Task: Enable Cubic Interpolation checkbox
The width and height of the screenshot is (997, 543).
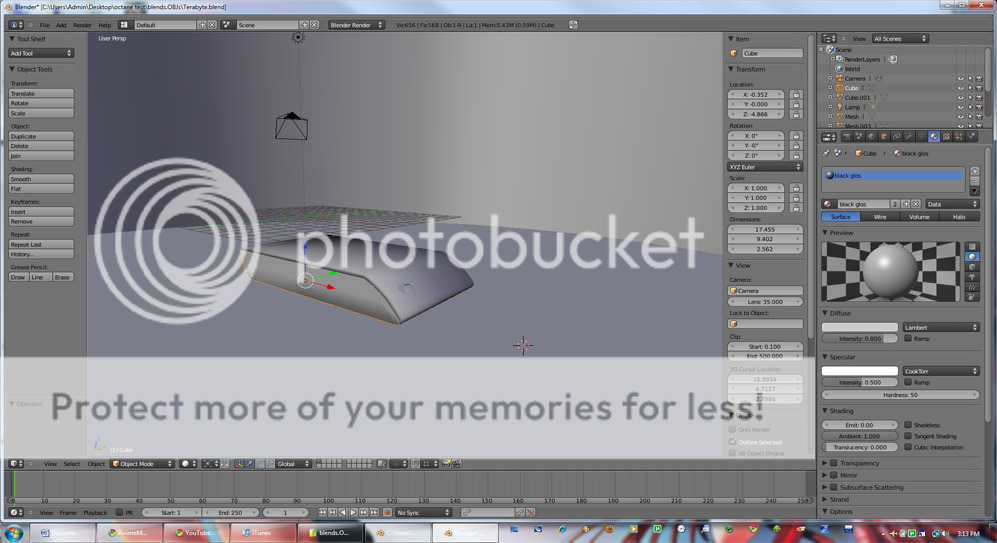Action: pyautogui.click(x=908, y=447)
